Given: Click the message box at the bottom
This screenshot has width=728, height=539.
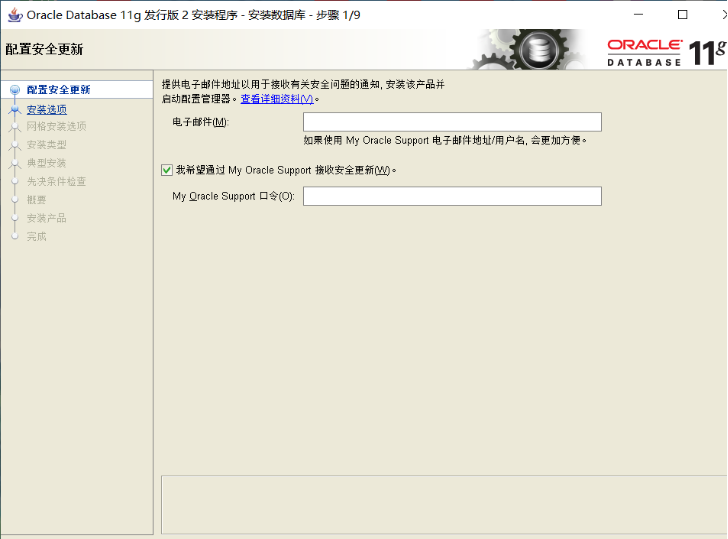Looking at the screenshot, I should [444, 505].
